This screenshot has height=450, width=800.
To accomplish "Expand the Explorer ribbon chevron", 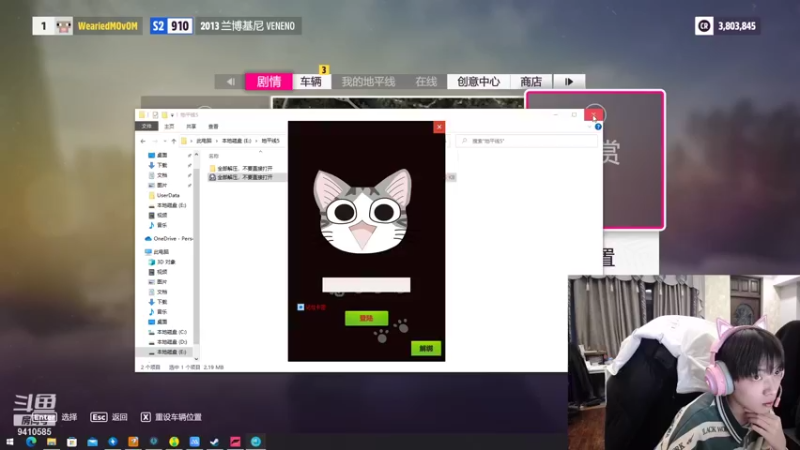I will (x=589, y=127).
